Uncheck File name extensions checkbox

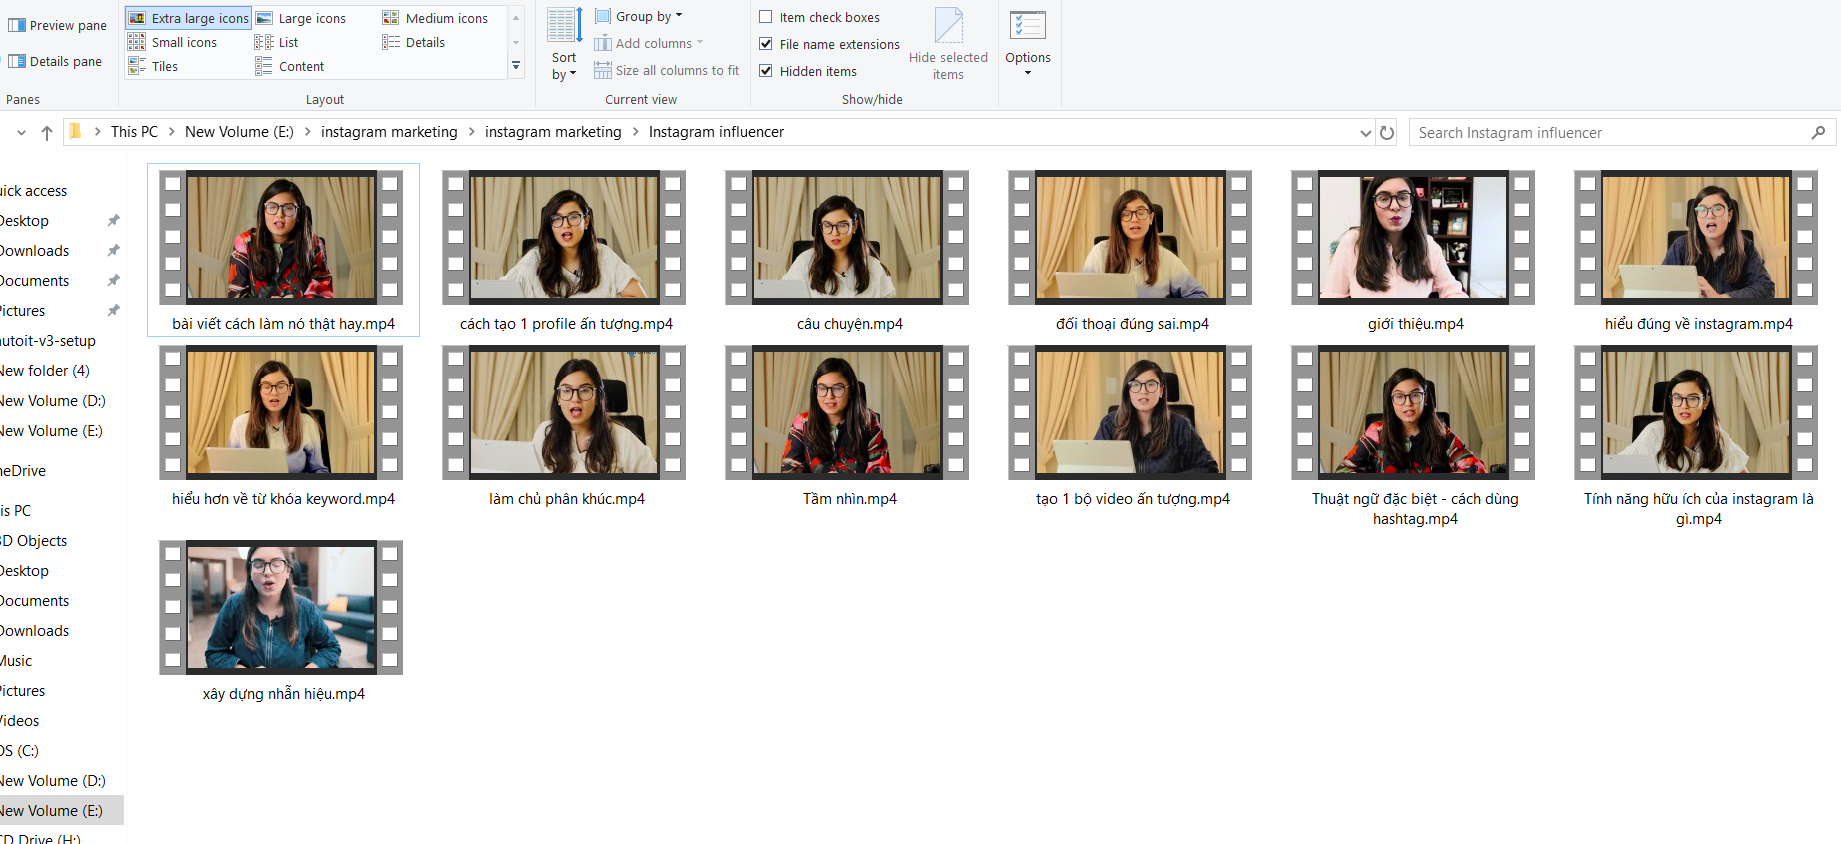[x=766, y=44]
